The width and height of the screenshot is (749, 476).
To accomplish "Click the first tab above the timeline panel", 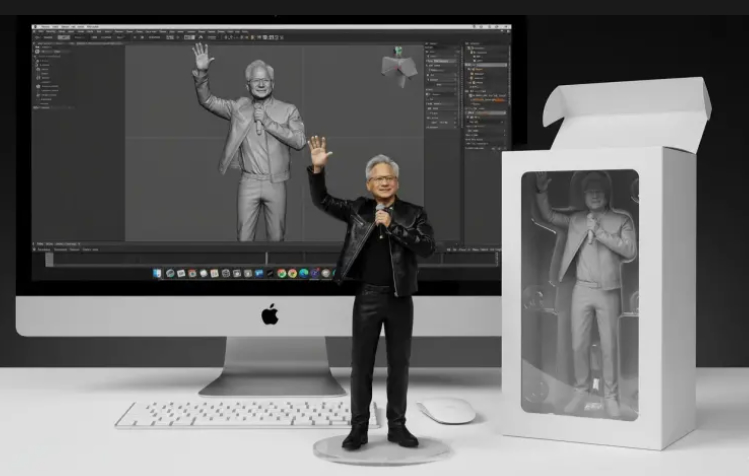I will click(x=42, y=244).
